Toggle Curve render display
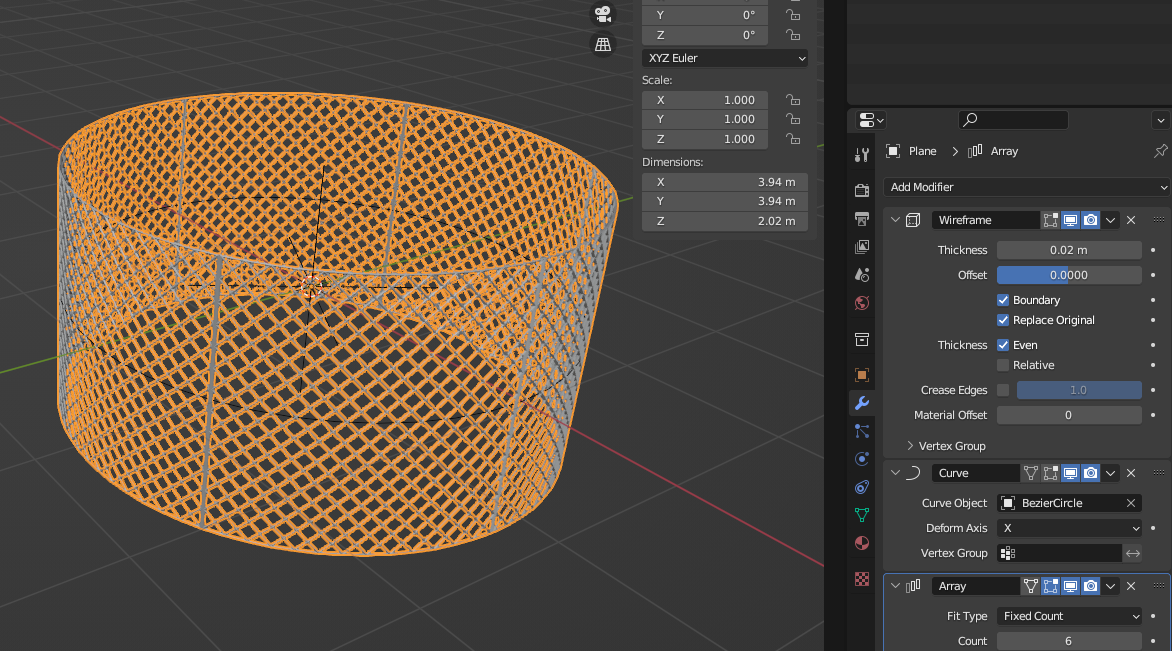 click(x=1091, y=473)
